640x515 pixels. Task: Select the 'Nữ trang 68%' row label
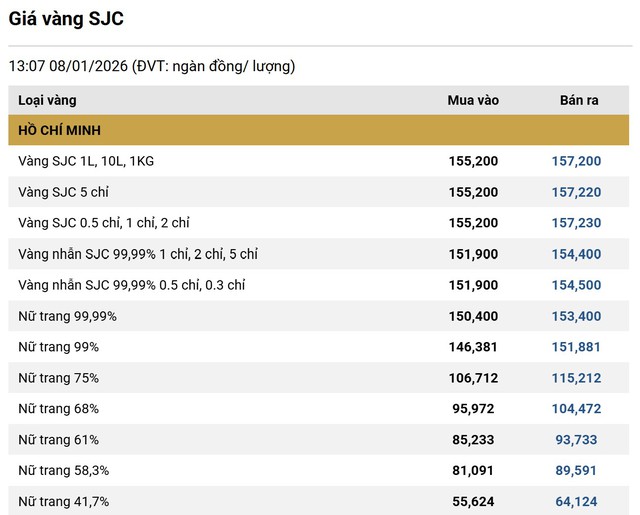point(58,409)
